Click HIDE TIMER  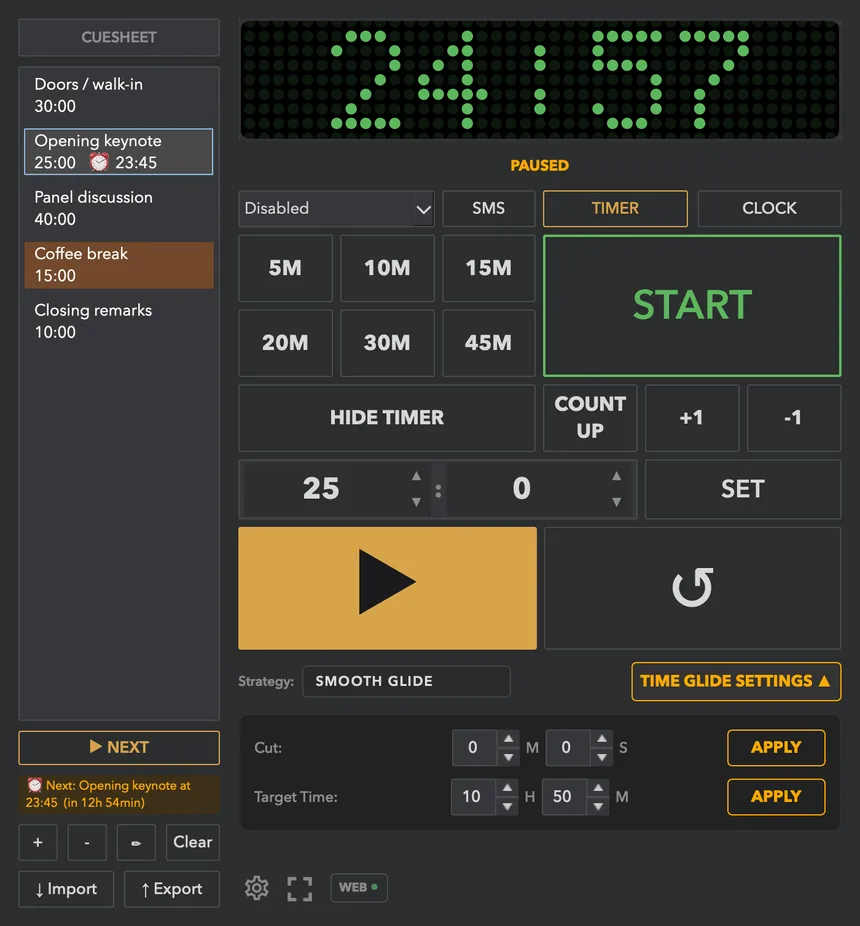(387, 418)
